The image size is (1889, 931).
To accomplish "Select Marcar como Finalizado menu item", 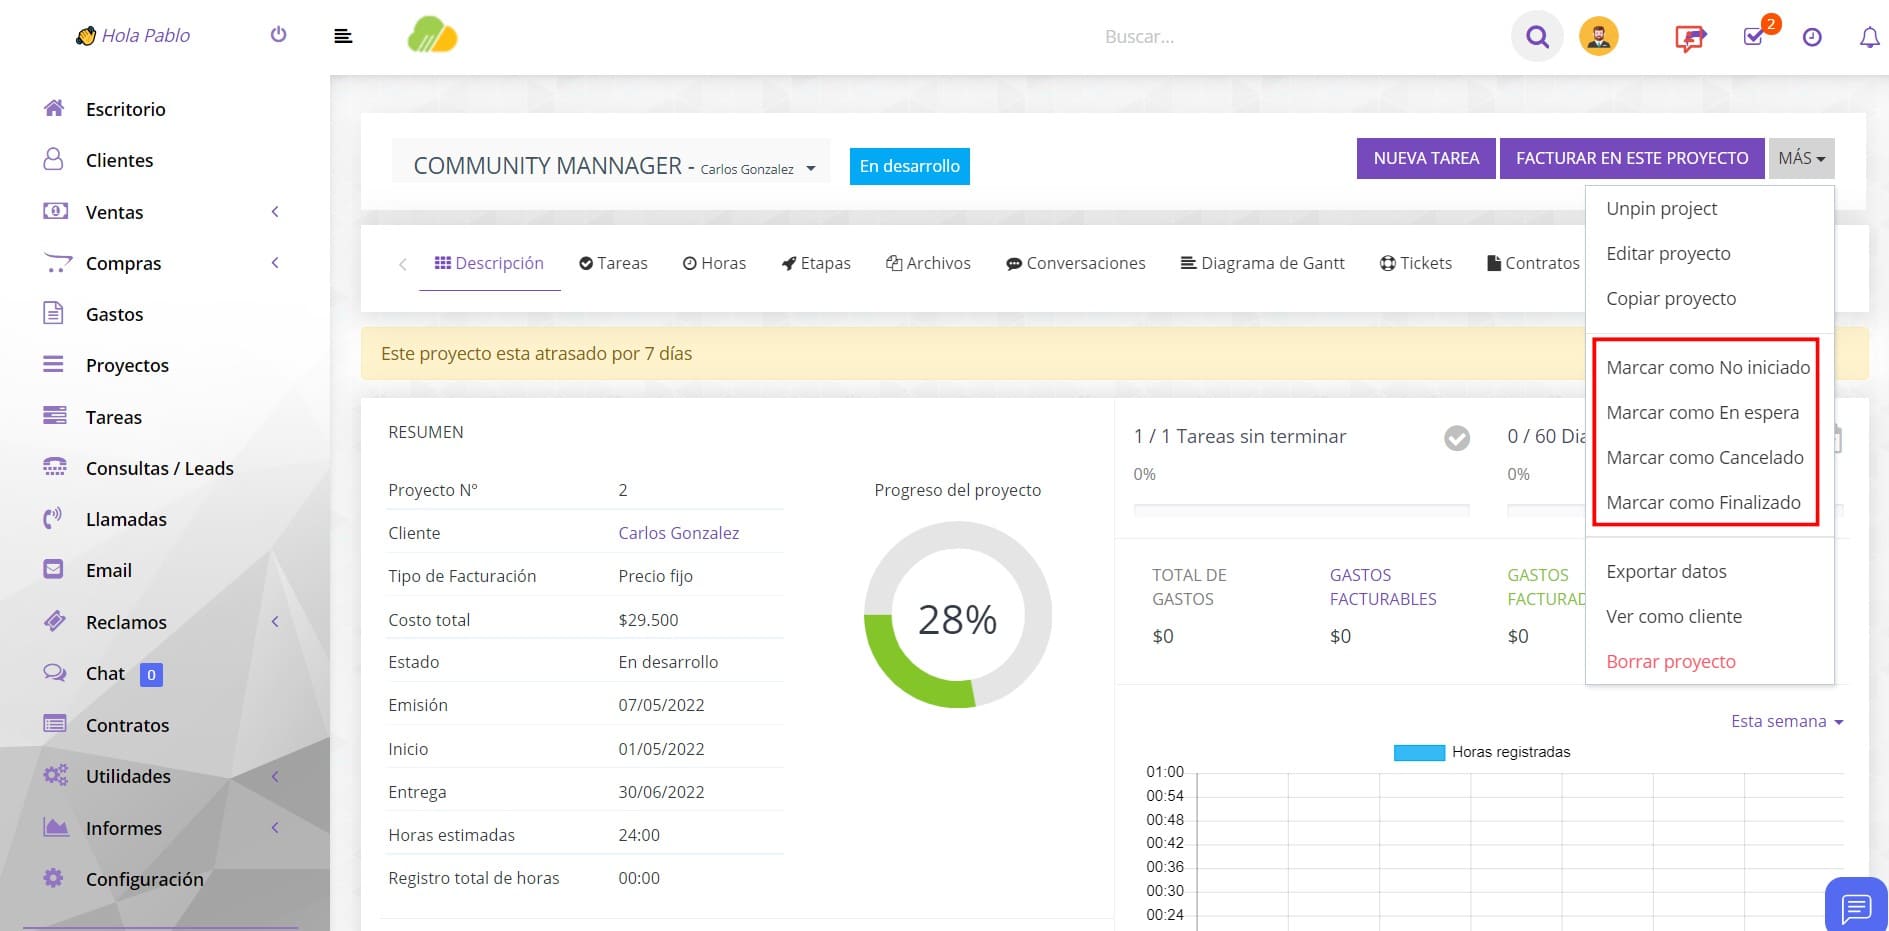I will point(1703,502).
